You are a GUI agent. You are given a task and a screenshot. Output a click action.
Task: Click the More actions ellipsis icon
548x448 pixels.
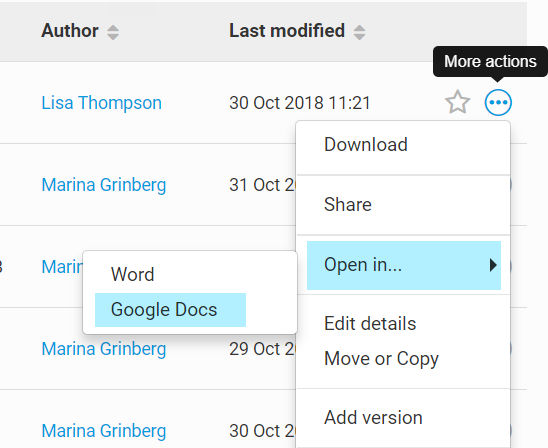click(x=498, y=102)
